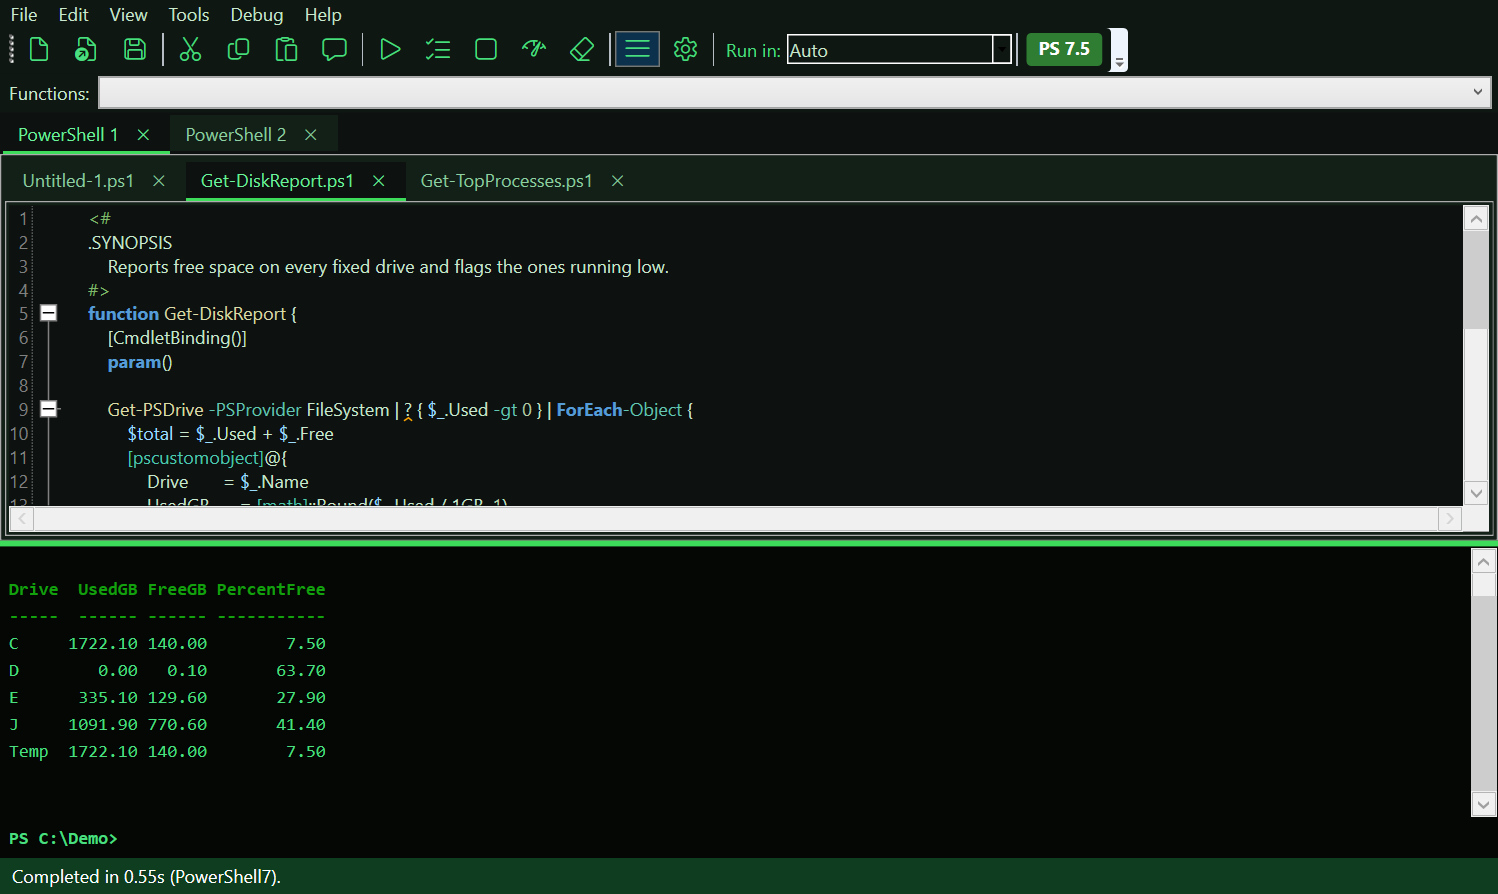Toggle the script pane layout button

(x=637, y=49)
